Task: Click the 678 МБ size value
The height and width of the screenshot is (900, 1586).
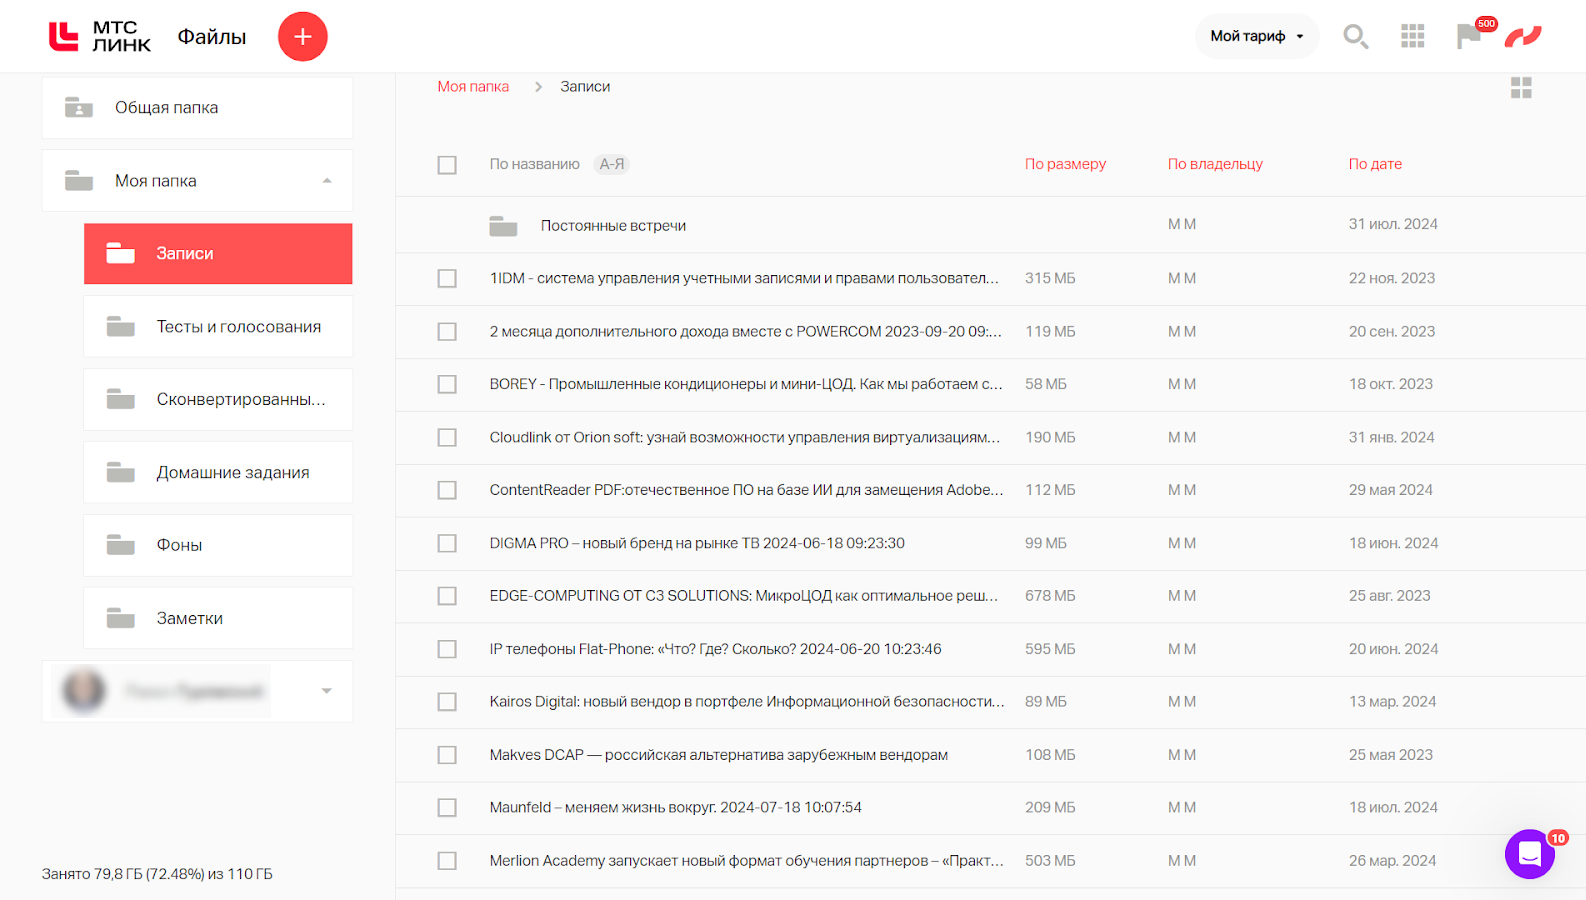Action: [1050, 596]
